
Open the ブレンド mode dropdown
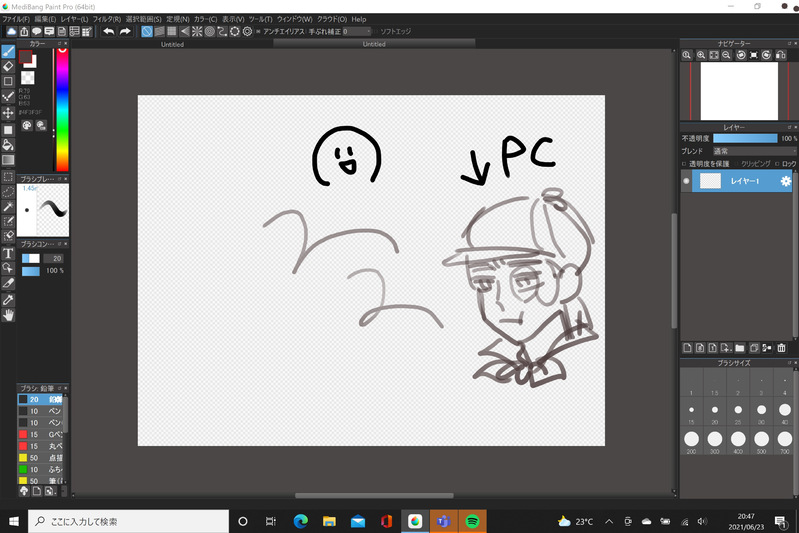(x=754, y=151)
